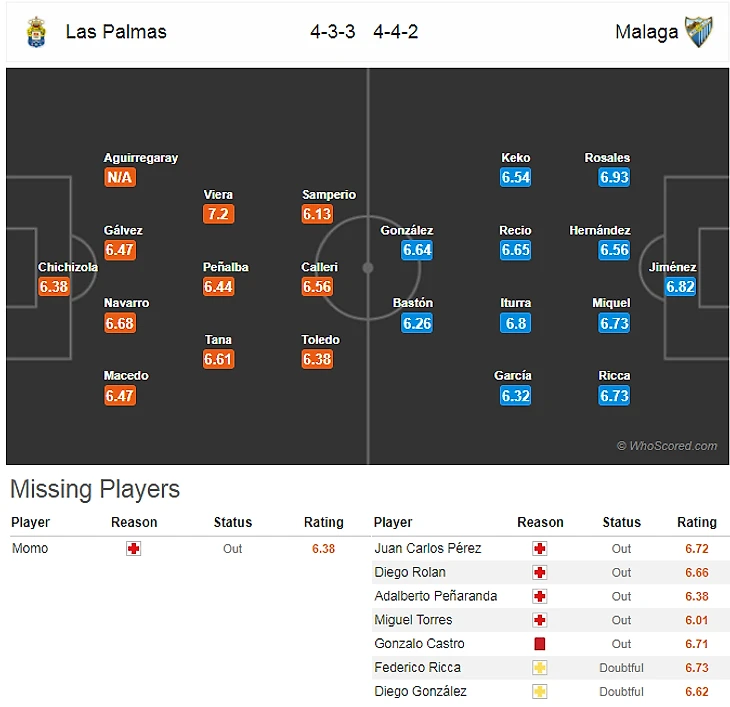This screenshot has width=730, height=707.
Task: Click player name Chichizola on the pitch
Action: [x=68, y=267]
